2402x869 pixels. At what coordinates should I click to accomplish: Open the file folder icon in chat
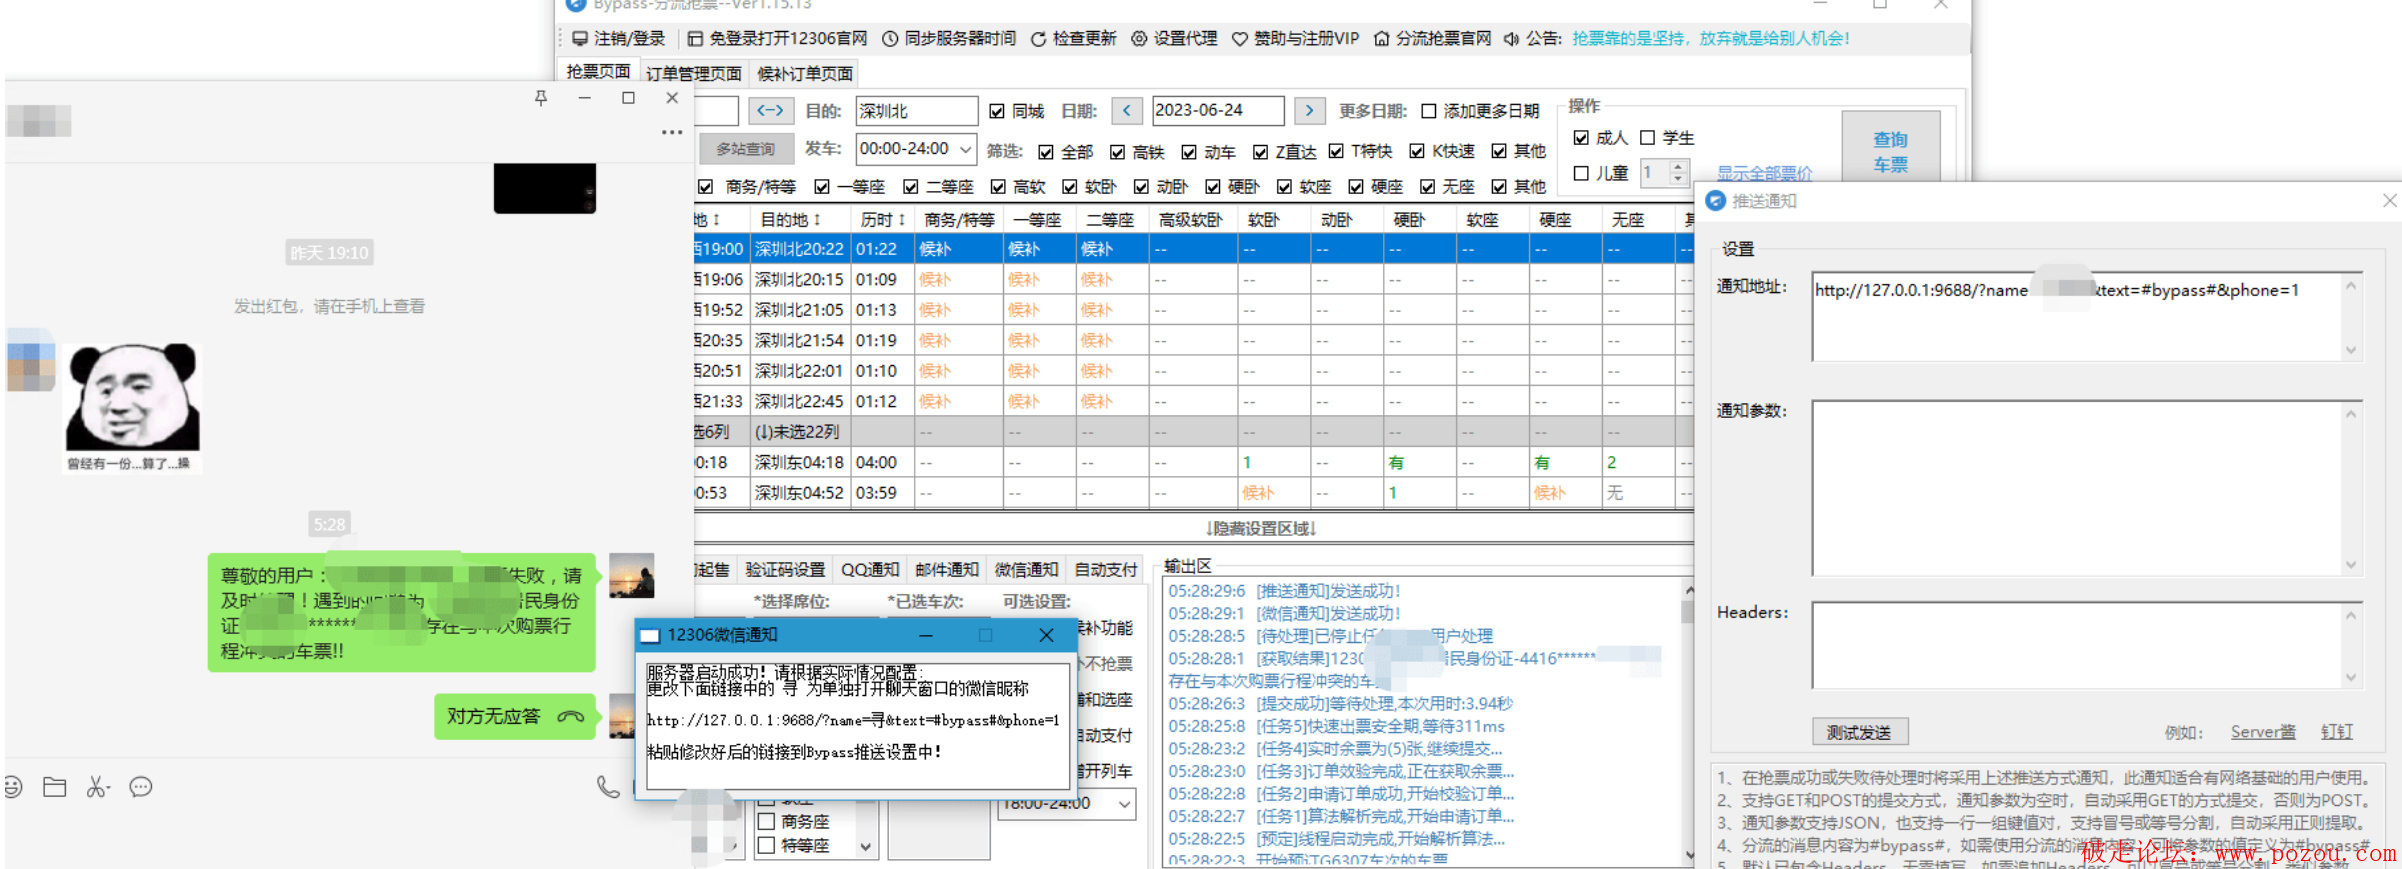click(55, 787)
